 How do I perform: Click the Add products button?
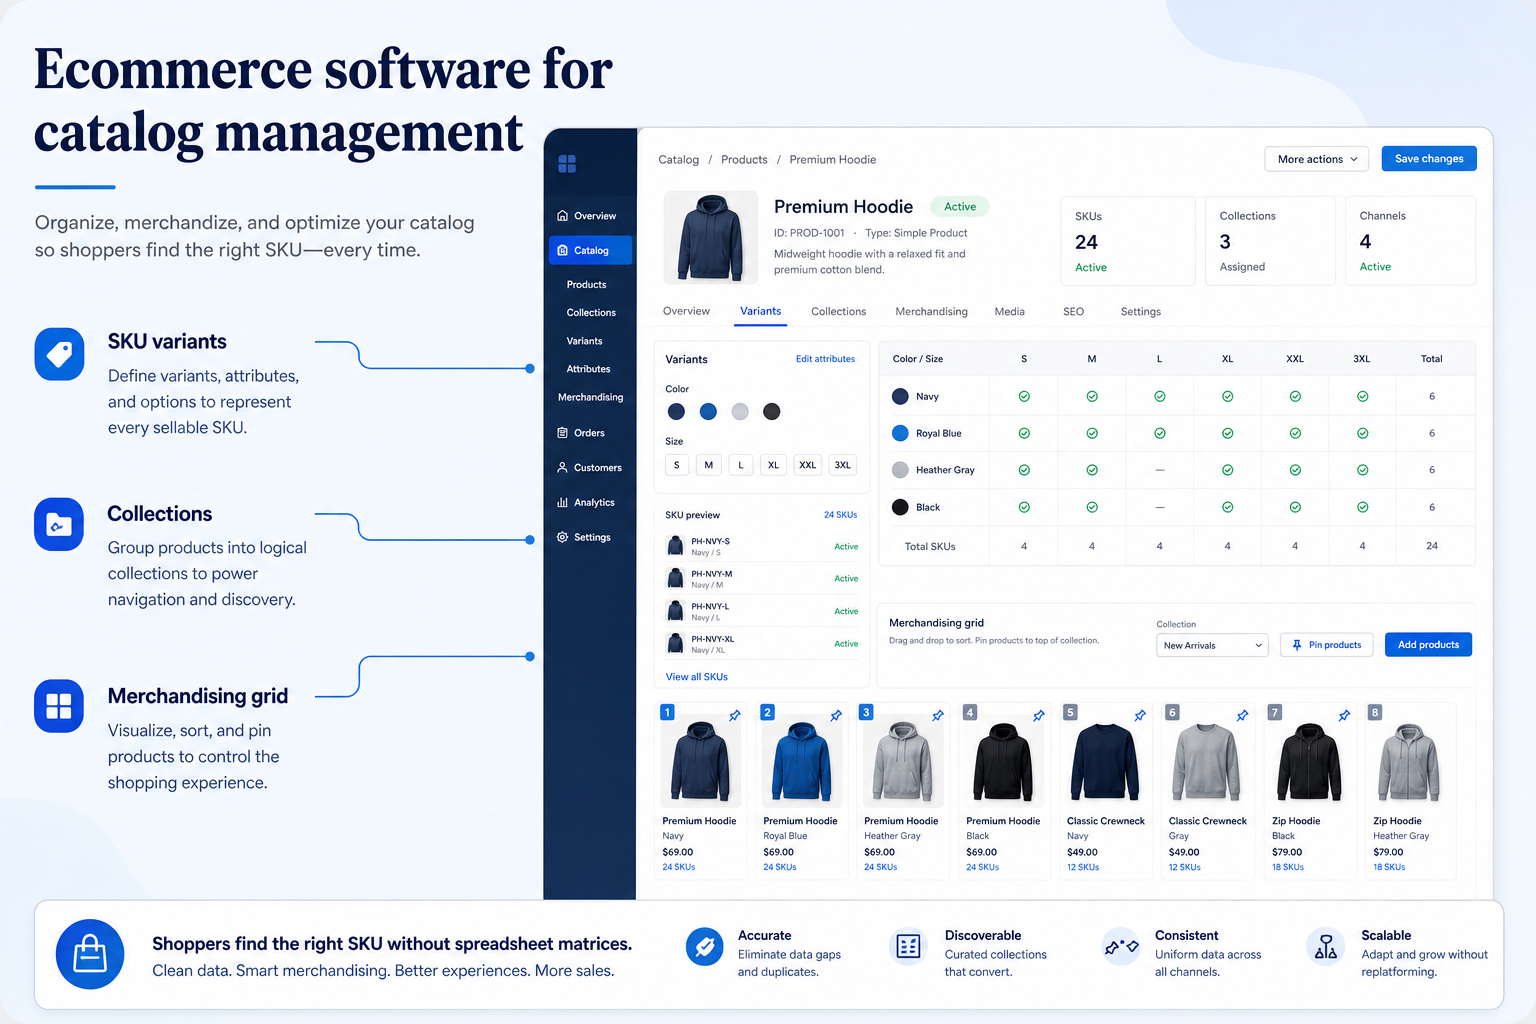coord(1428,645)
